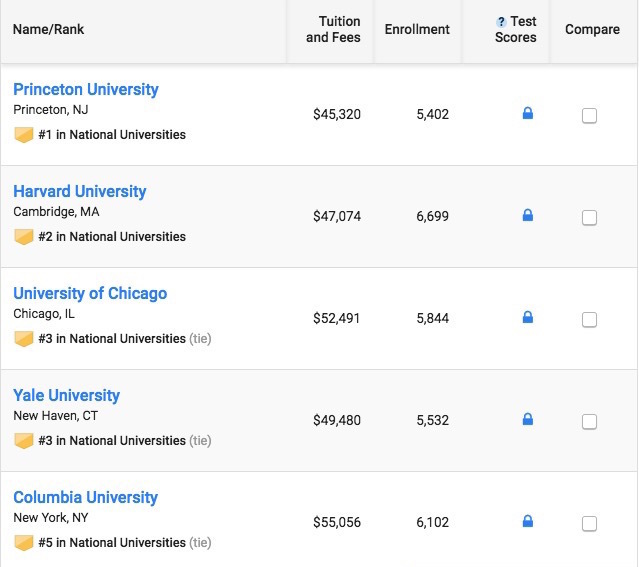Click the Enrollment column header
The width and height of the screenshot is (639, 567).
pos(417,30)
